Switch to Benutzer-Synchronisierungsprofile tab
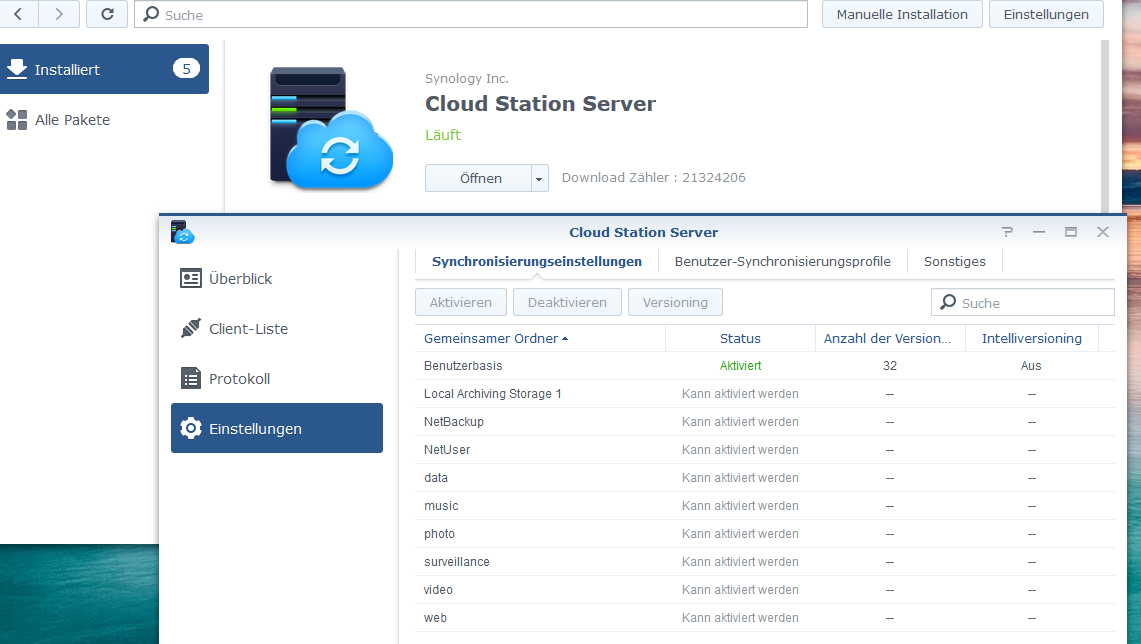 point(782,262)
